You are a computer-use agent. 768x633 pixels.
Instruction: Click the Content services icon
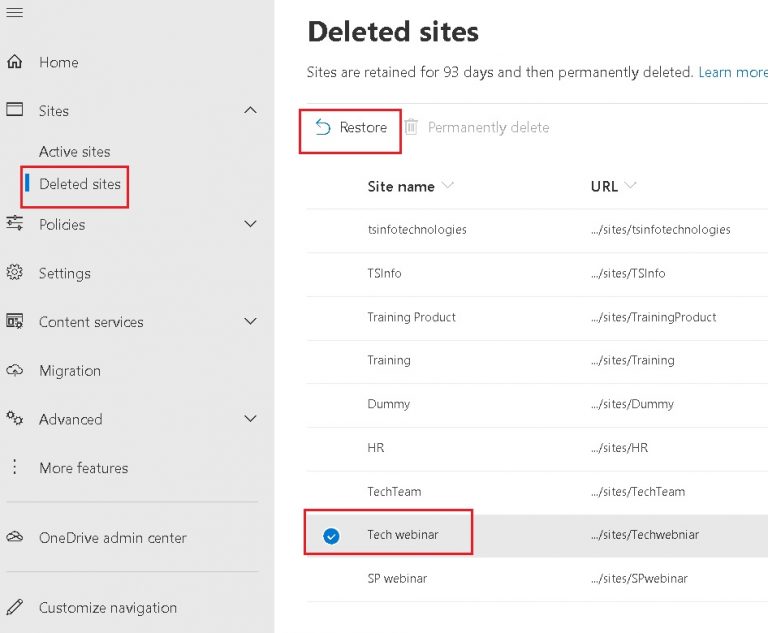14,322
